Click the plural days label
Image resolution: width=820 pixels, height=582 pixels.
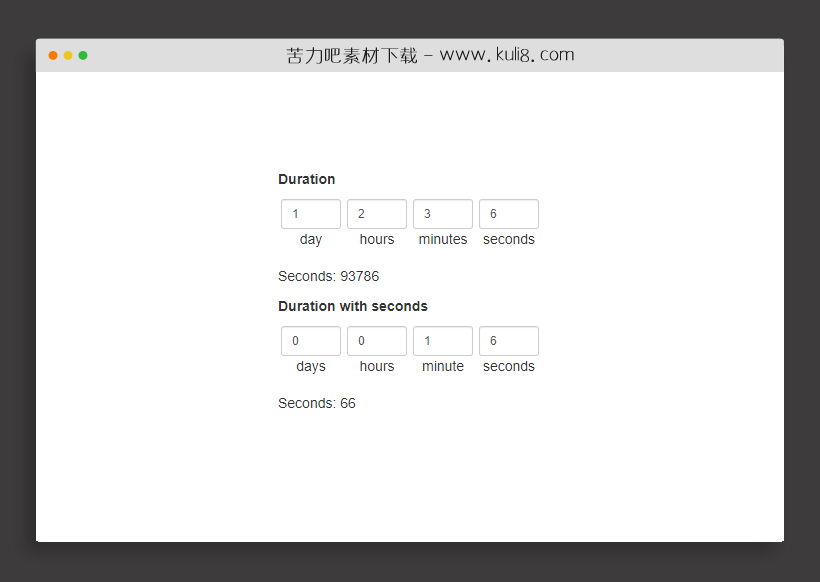point(310,367)
